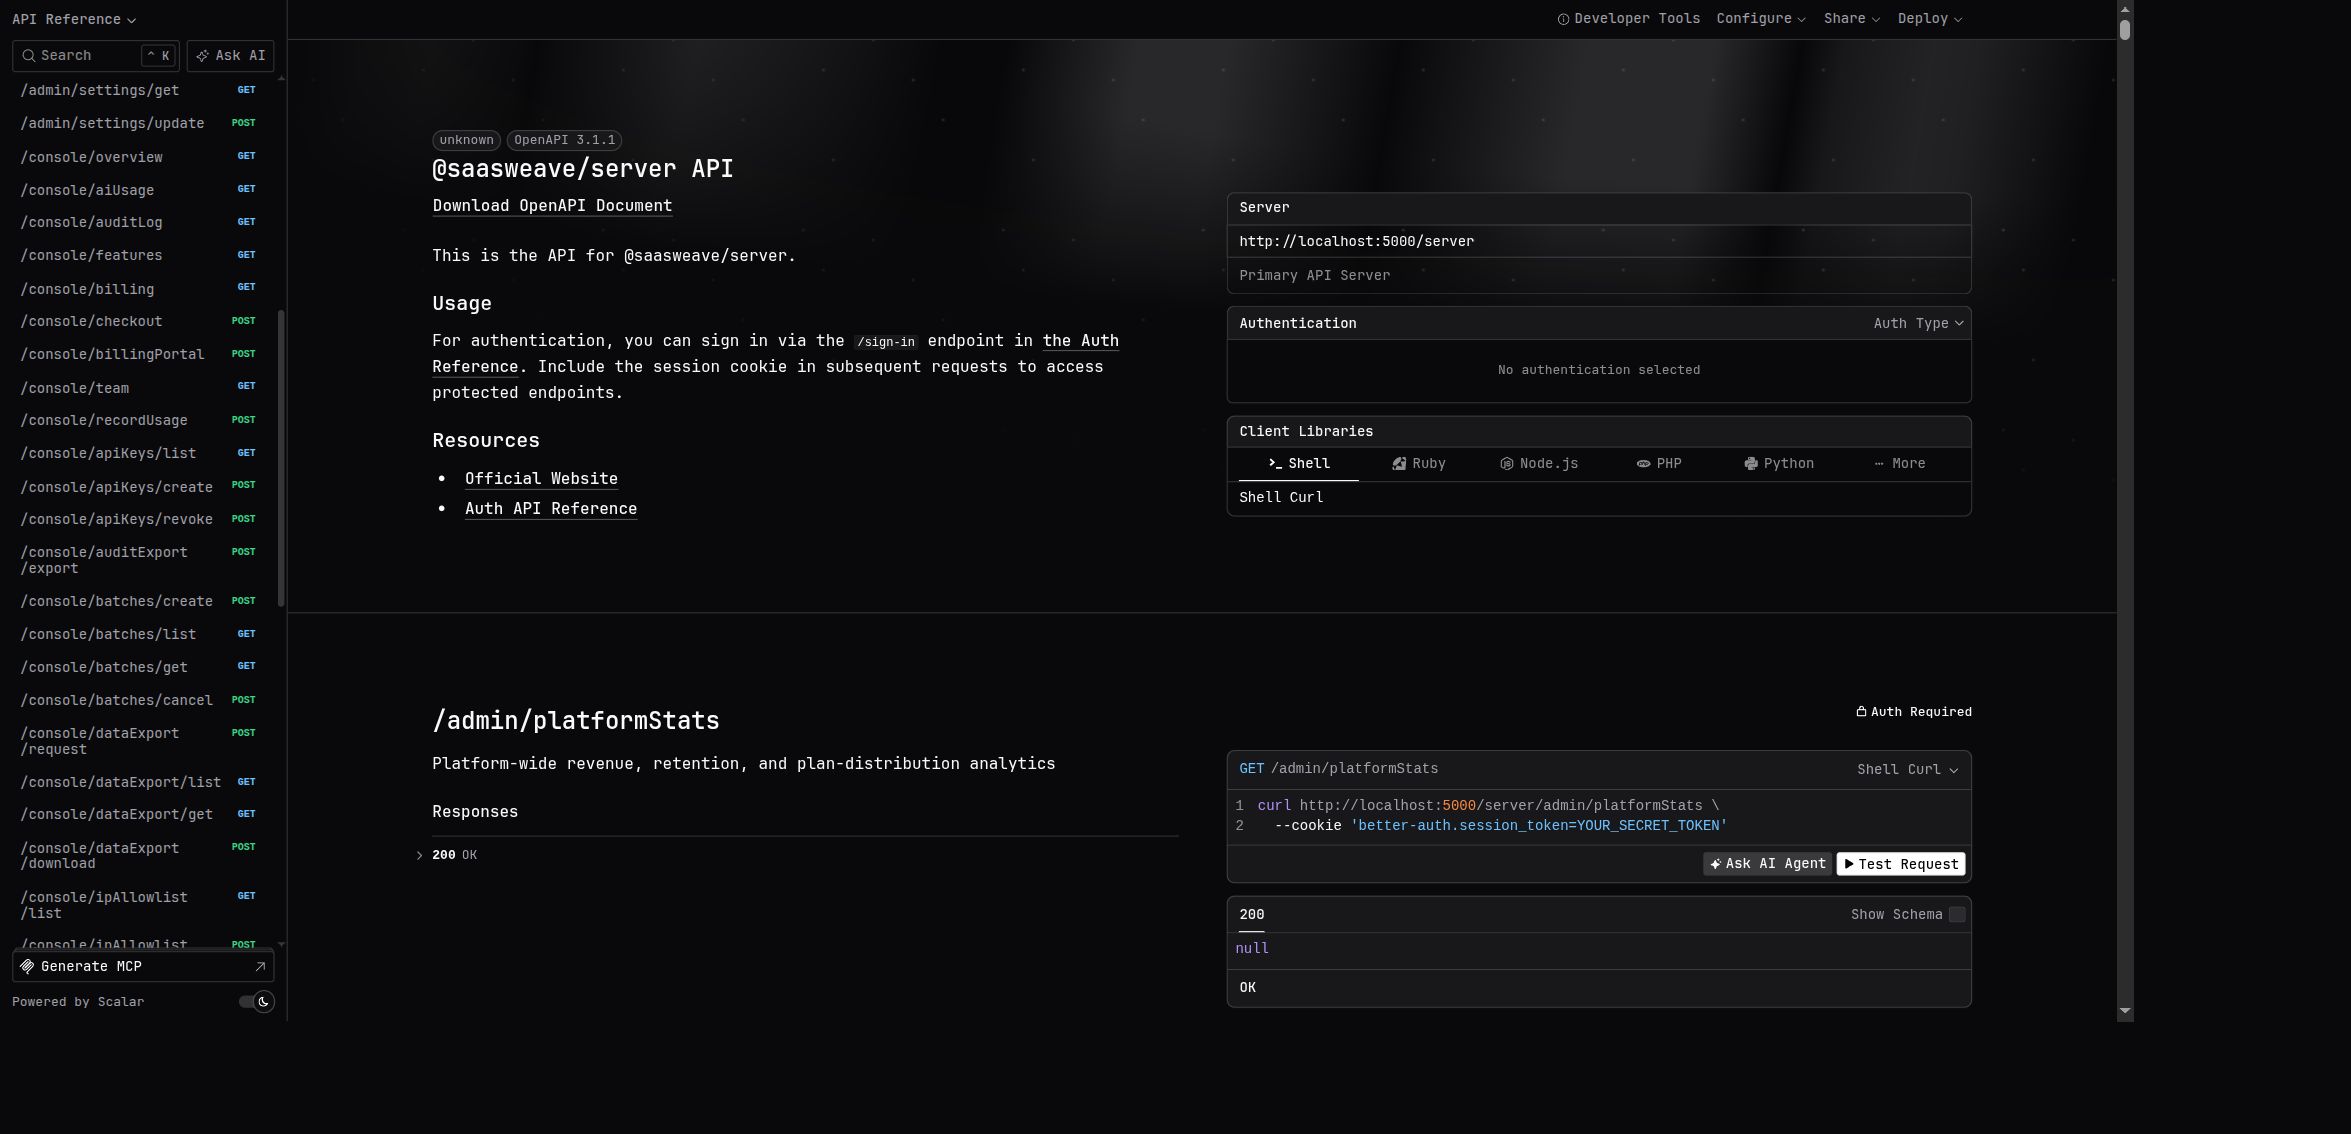Open the Share menu
This screenshot has width=2351, height=1134.
click(x=1851, y=19)
